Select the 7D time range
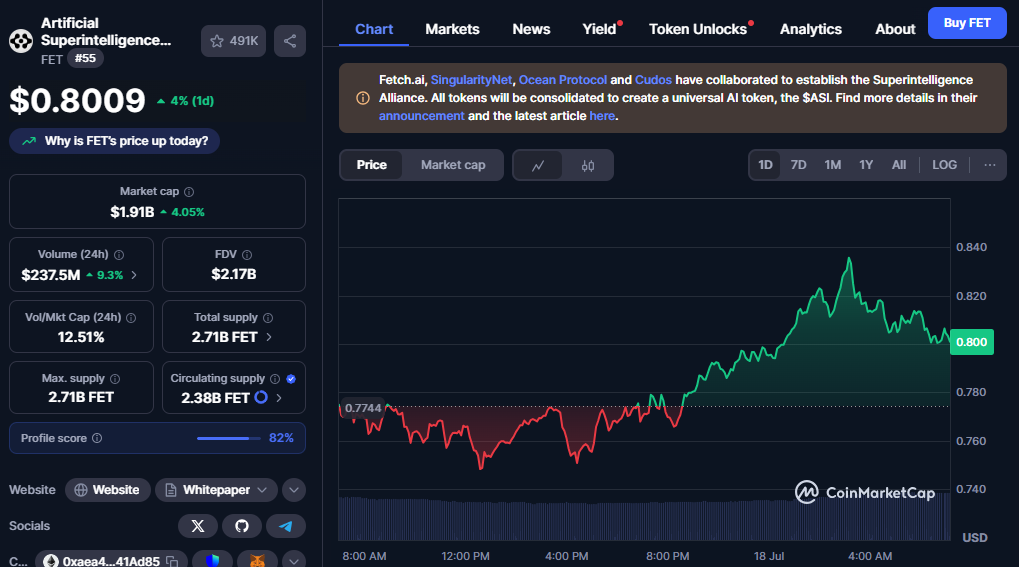The image size is (1019, 567). tap(799, 165)
